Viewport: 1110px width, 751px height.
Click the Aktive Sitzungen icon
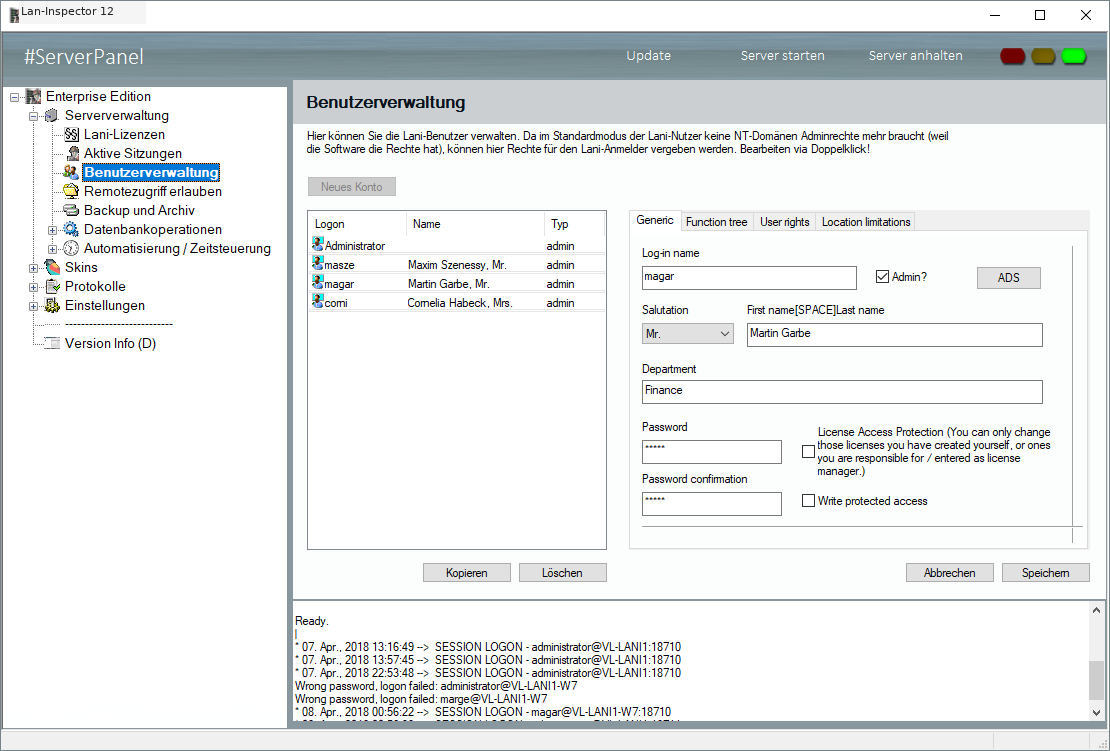[72, 154]
